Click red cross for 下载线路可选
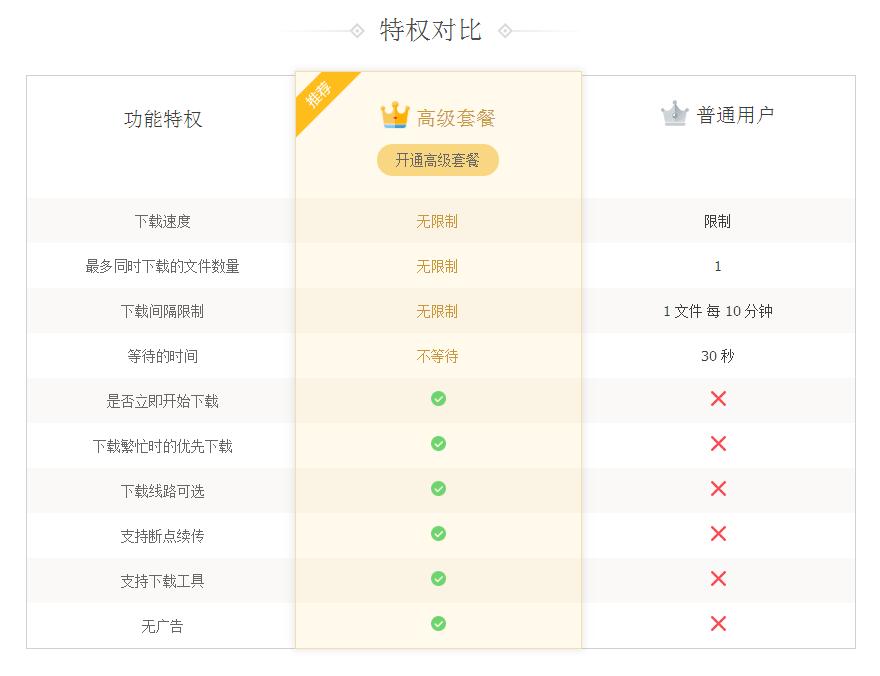This screenshot has width=880, height=676. click(718, 489)
